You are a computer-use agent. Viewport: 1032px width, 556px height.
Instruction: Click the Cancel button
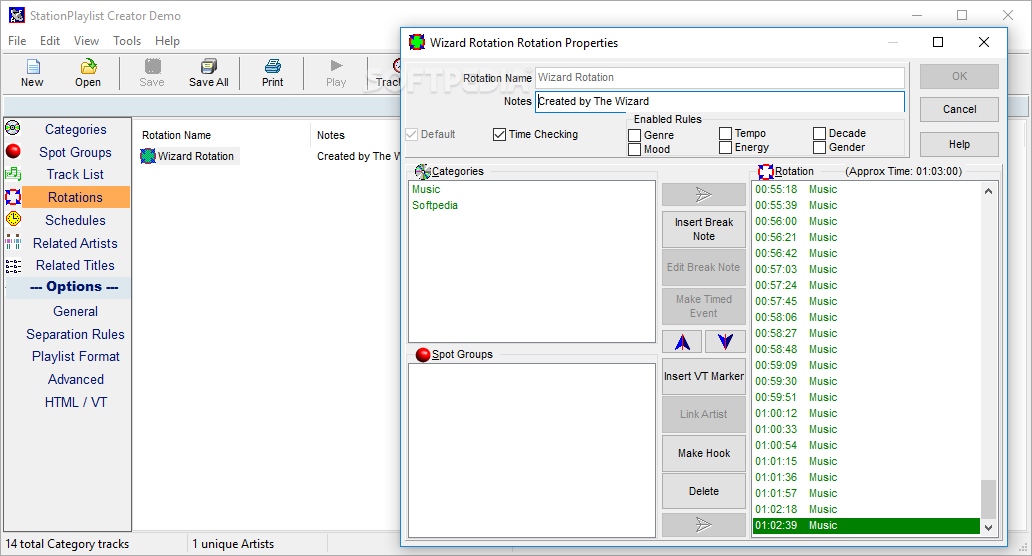pos(959,109)
